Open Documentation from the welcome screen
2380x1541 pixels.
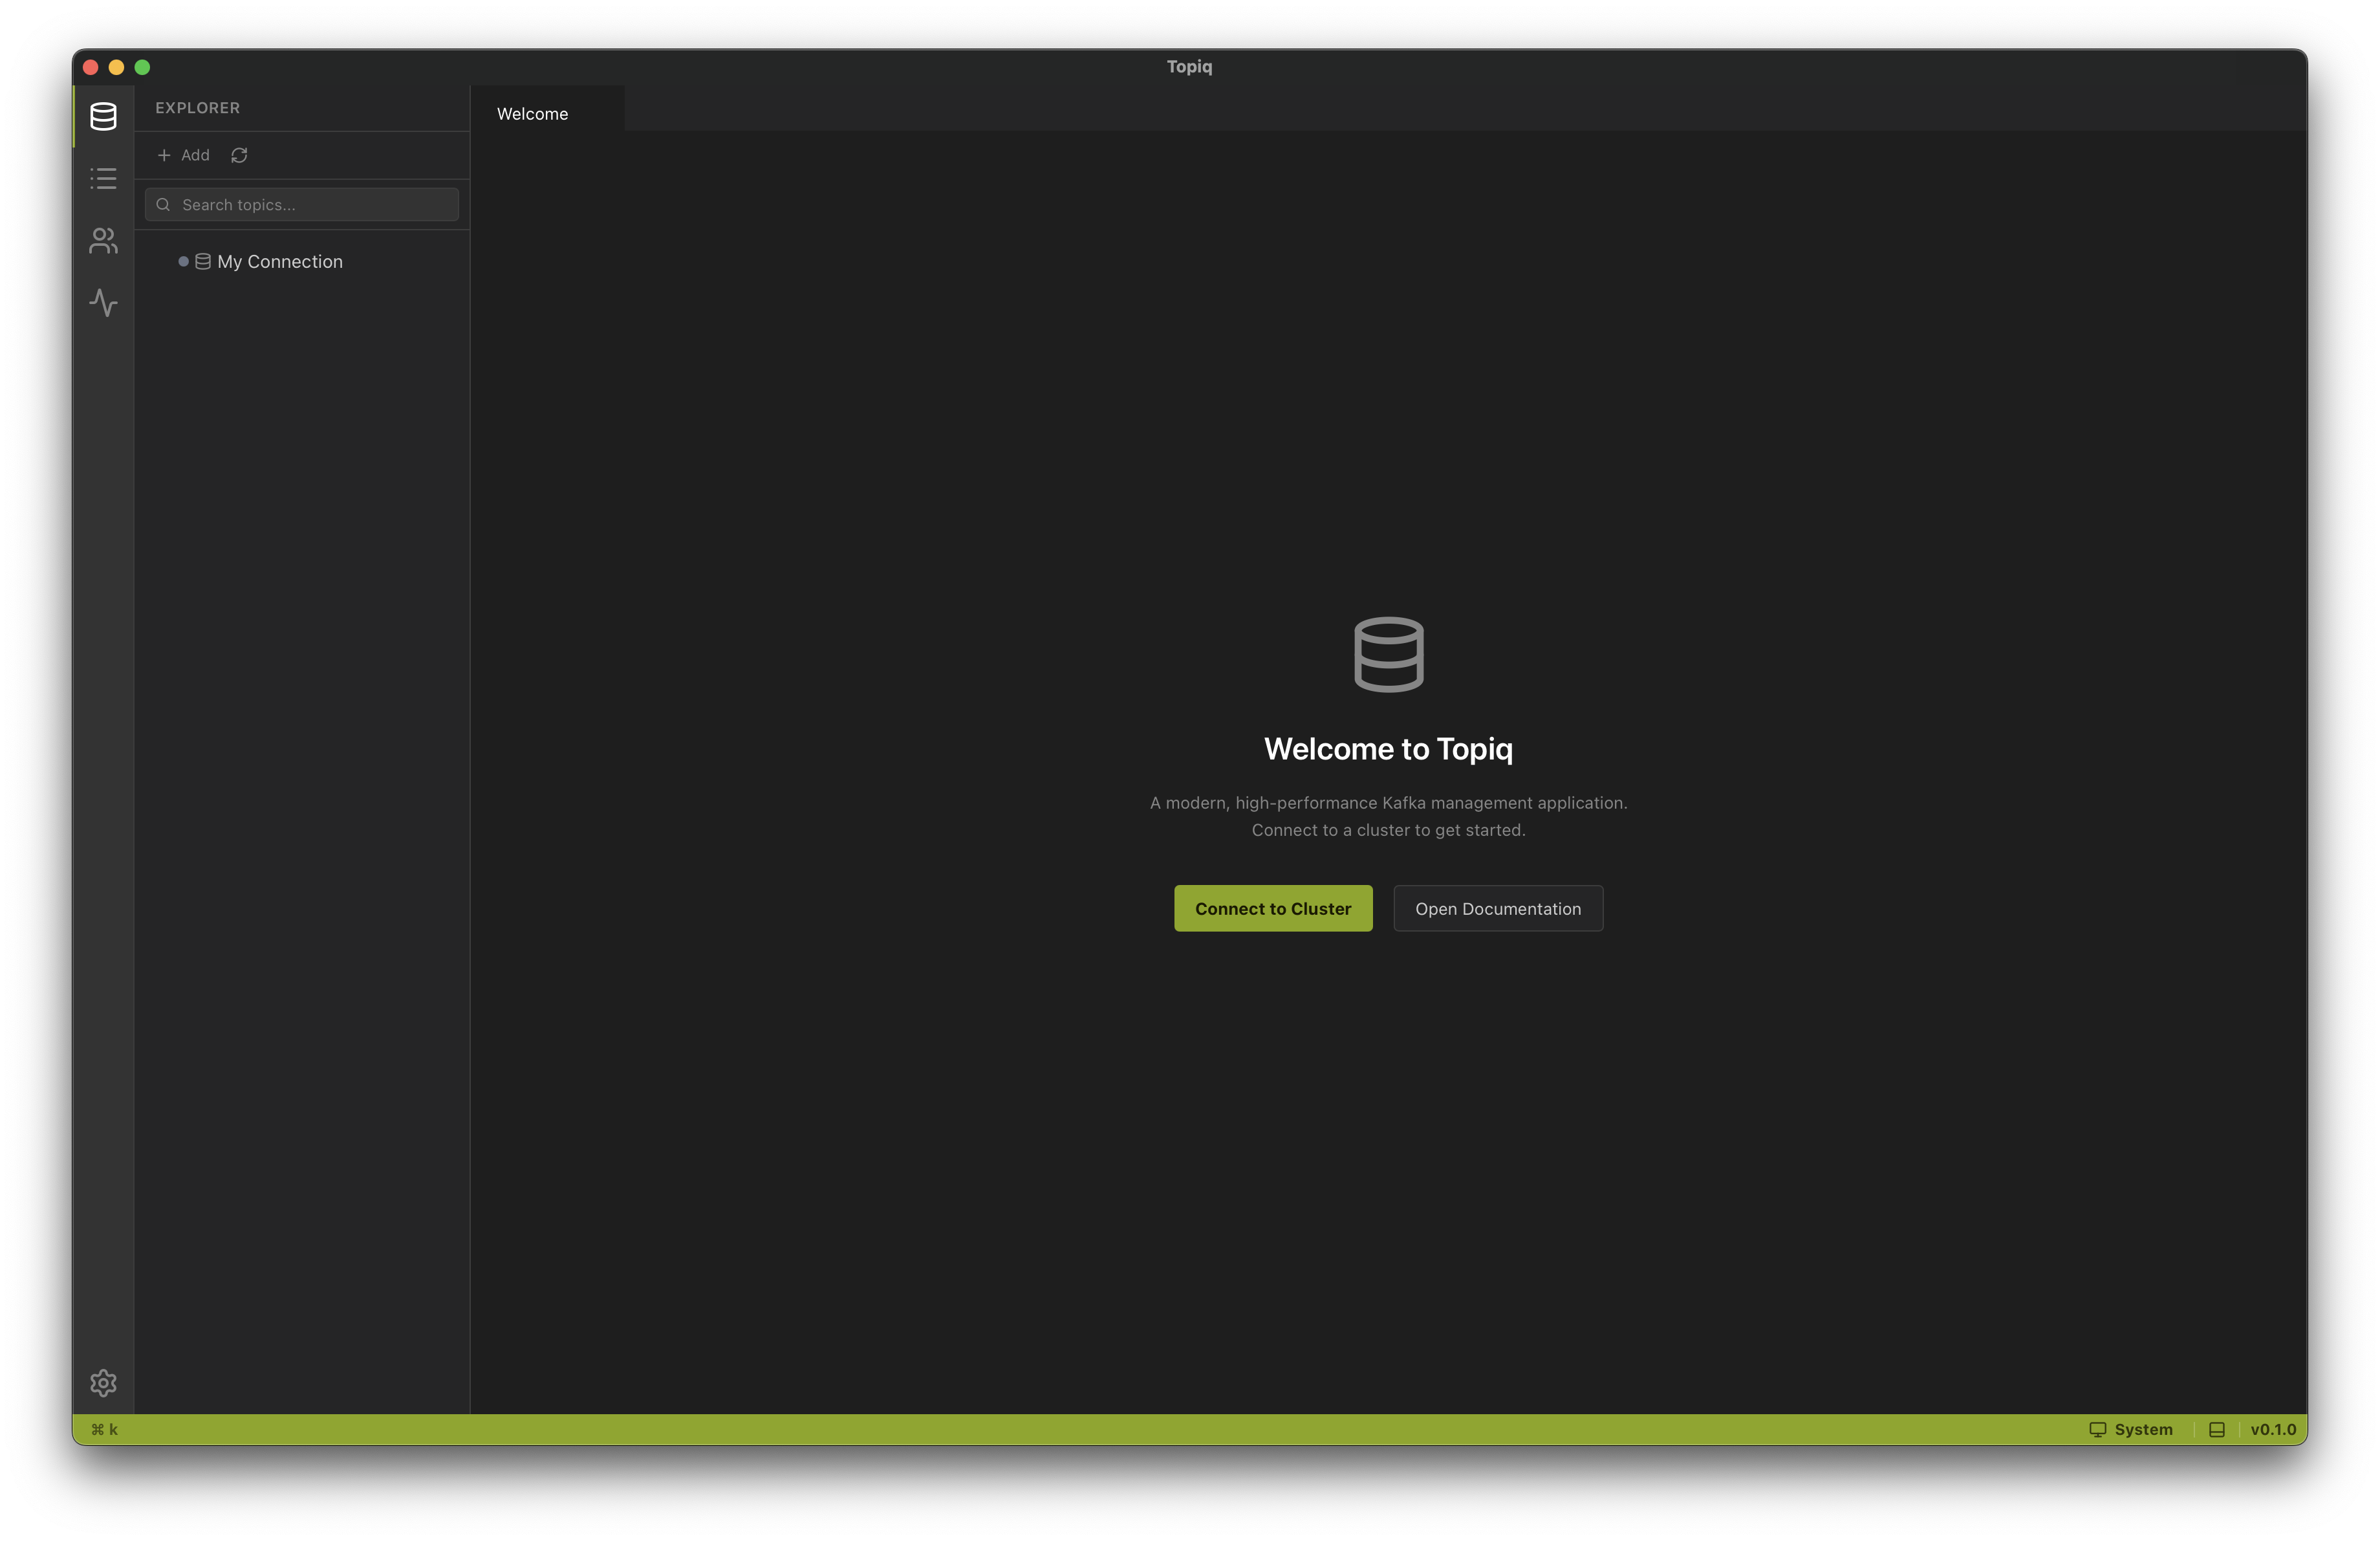(x=1497, y=908)
